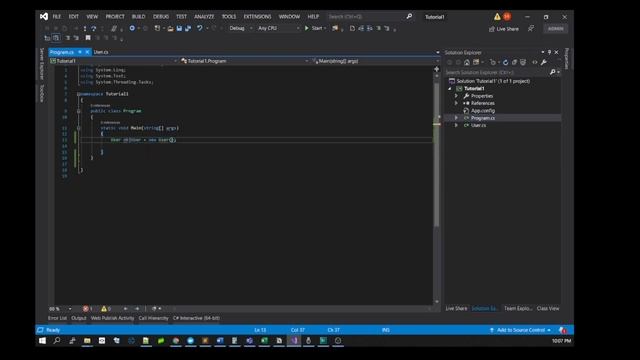Open the EDIT menu
Viewport: 640px width, 360px height.
(73, 17)
